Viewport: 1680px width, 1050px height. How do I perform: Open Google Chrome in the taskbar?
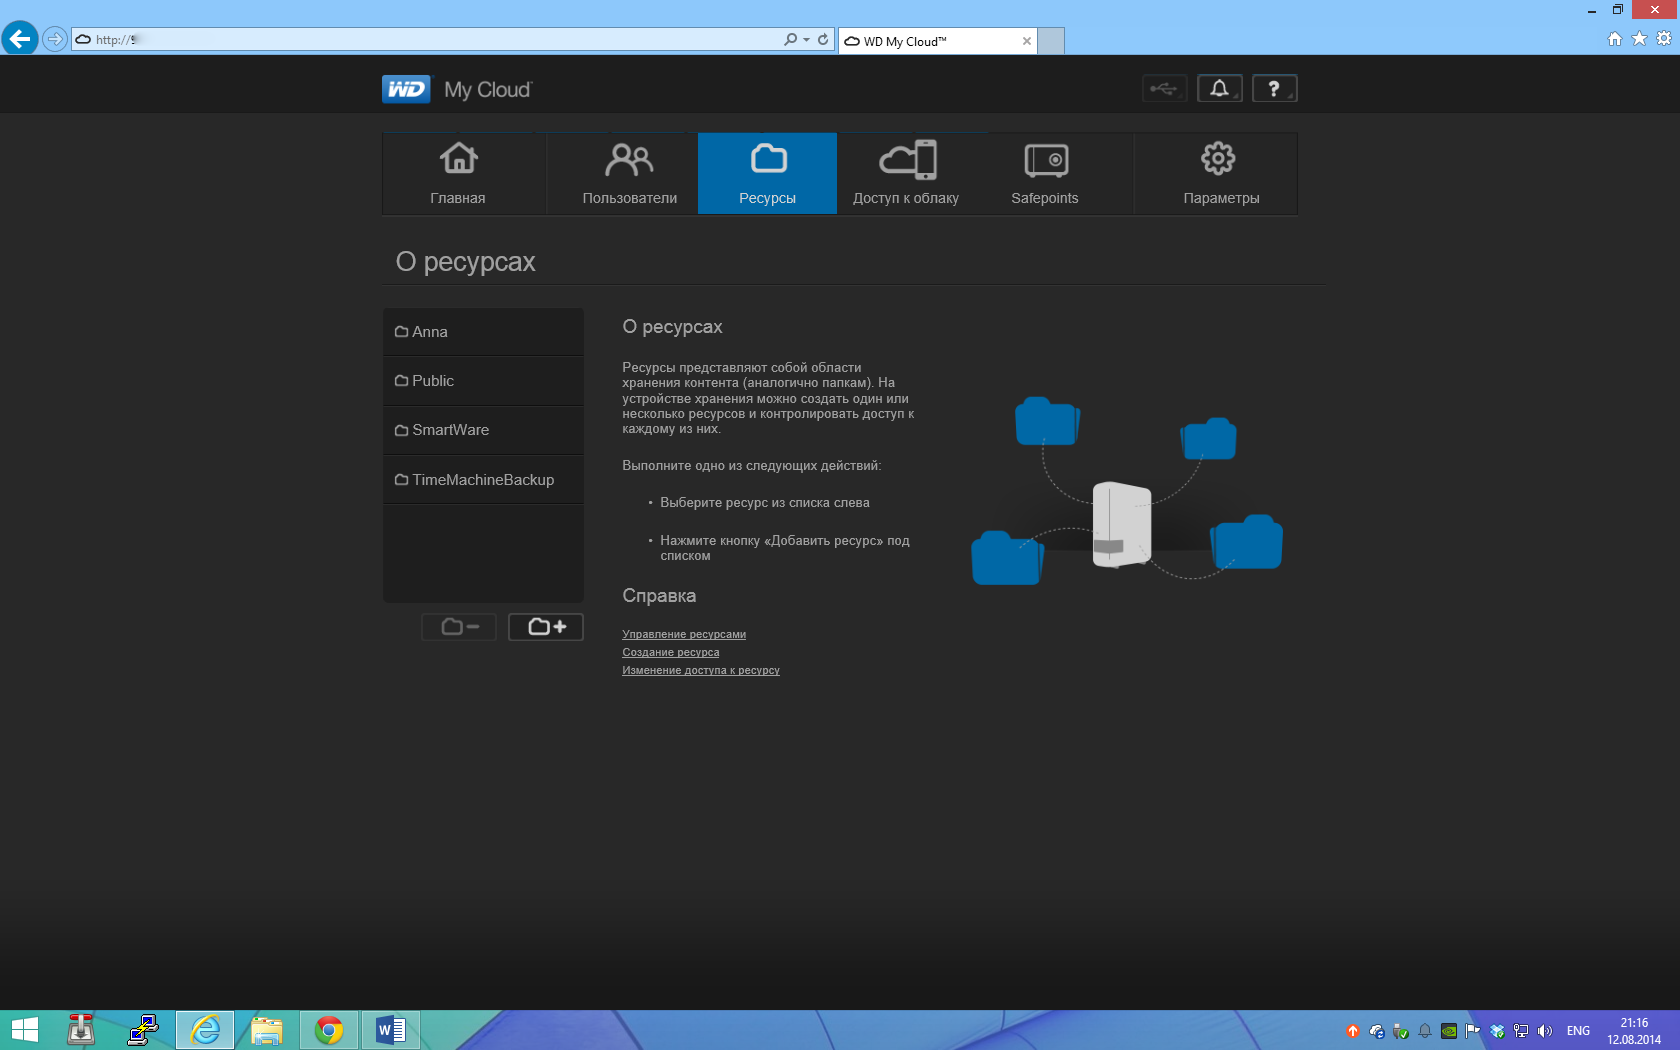[329, 1030]
